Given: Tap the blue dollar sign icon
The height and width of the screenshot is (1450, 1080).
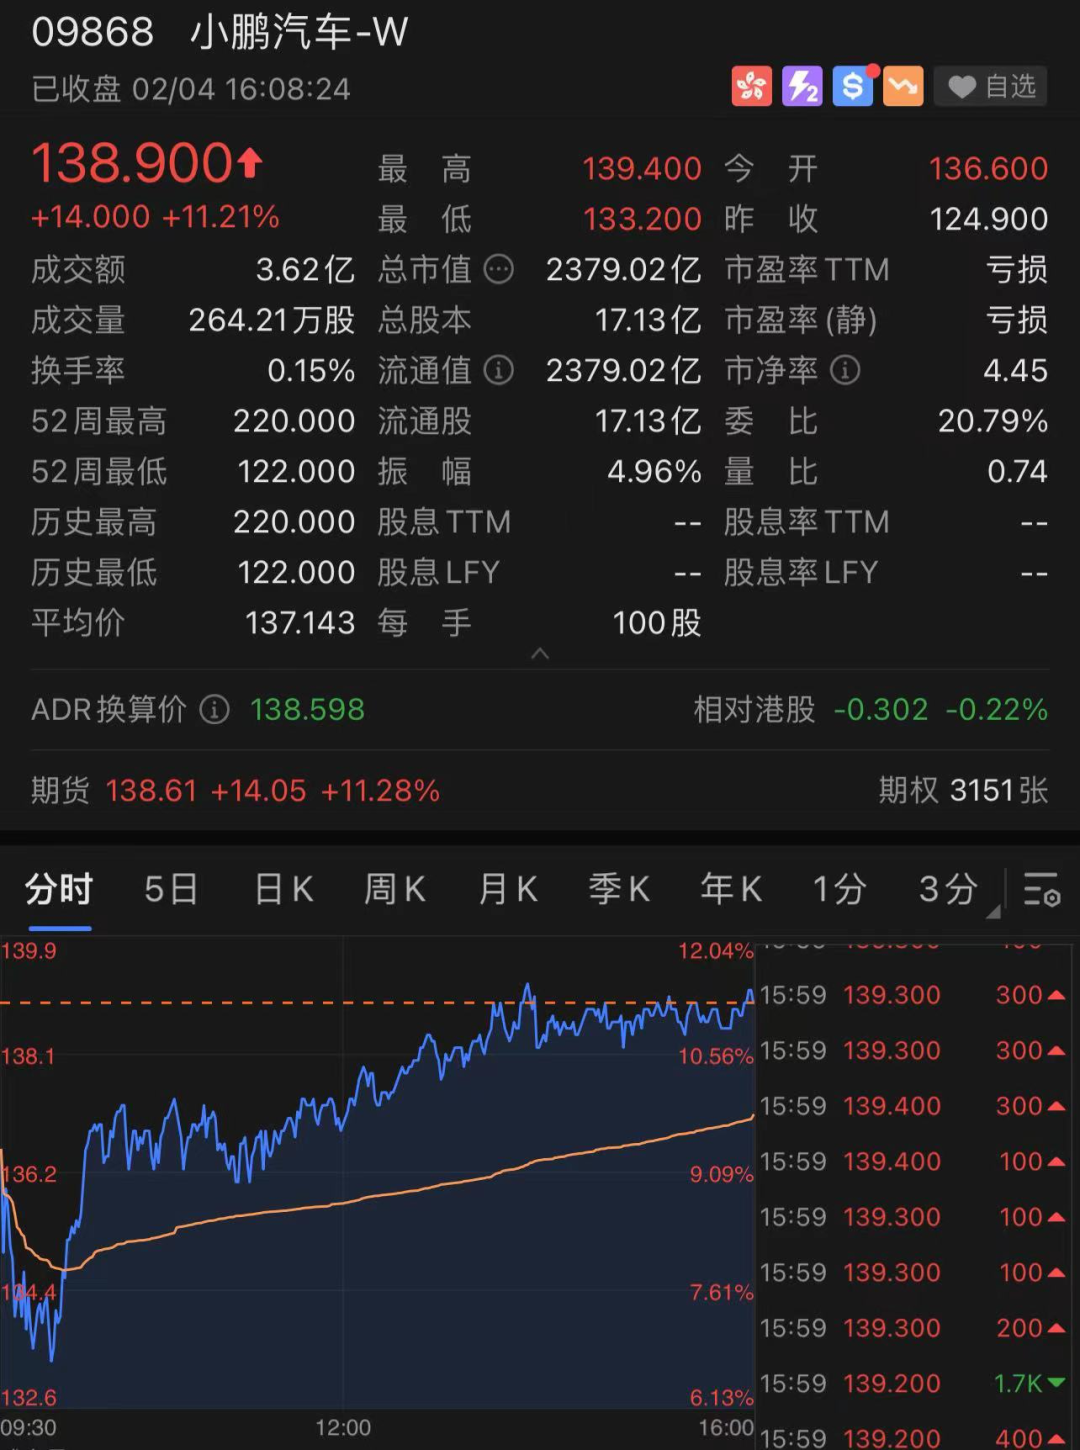Looking at the screenshot, I should (x=853, y=86).
